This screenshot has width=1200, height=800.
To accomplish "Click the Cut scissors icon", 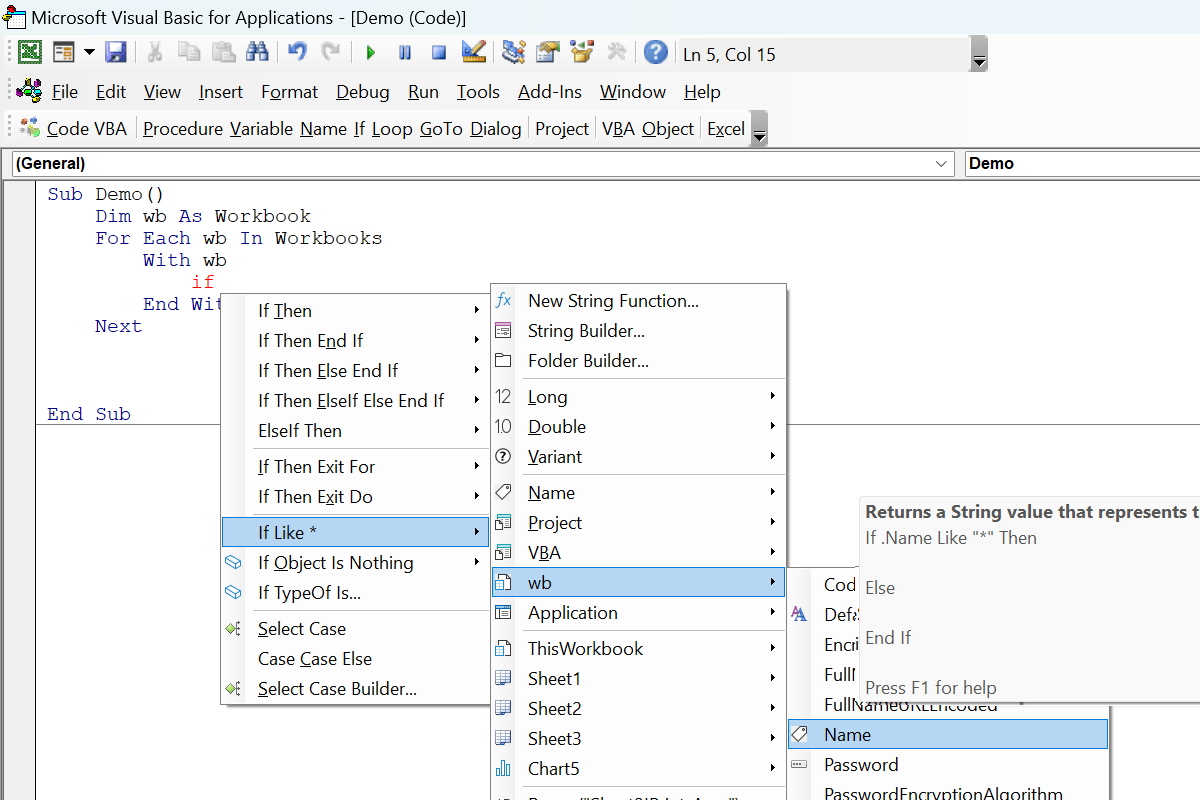I will 155,53.
